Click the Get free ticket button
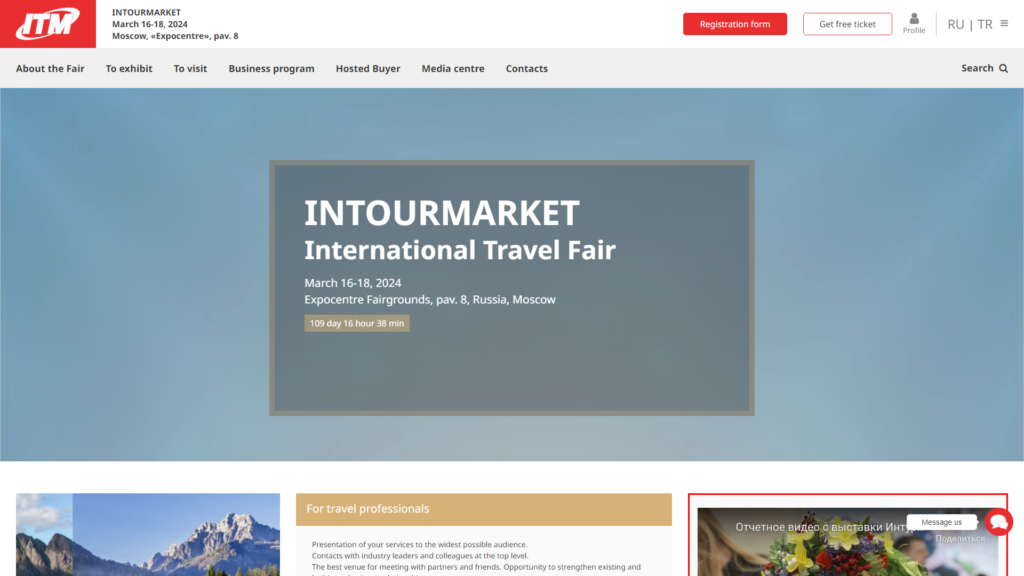1024x576 pixels. (x=847, y=24)
